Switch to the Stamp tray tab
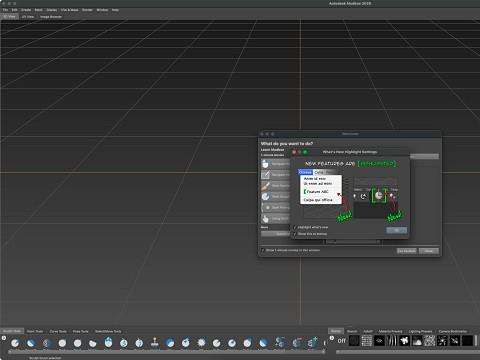The width and height of the screenshot is (480, 360). 336,331
